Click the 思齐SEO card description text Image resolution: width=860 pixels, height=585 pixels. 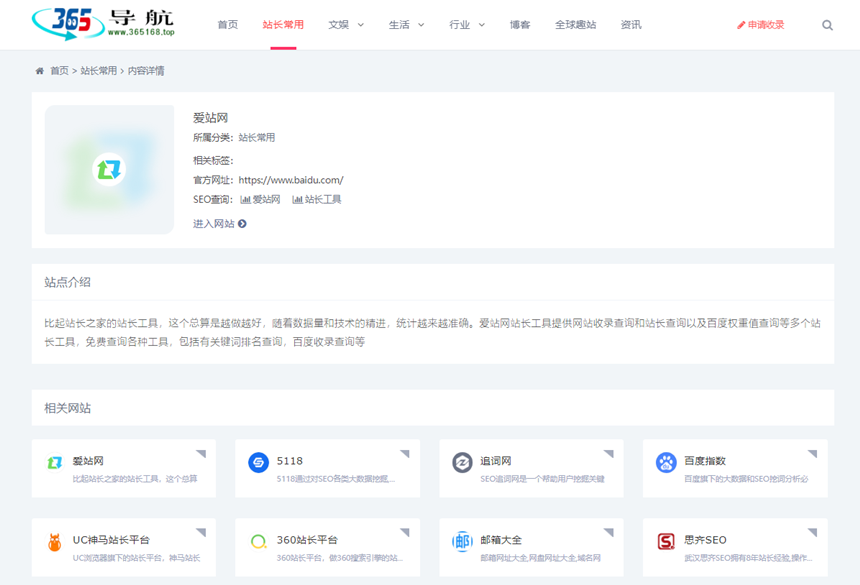pyautogui.click(x=748, y=558)
